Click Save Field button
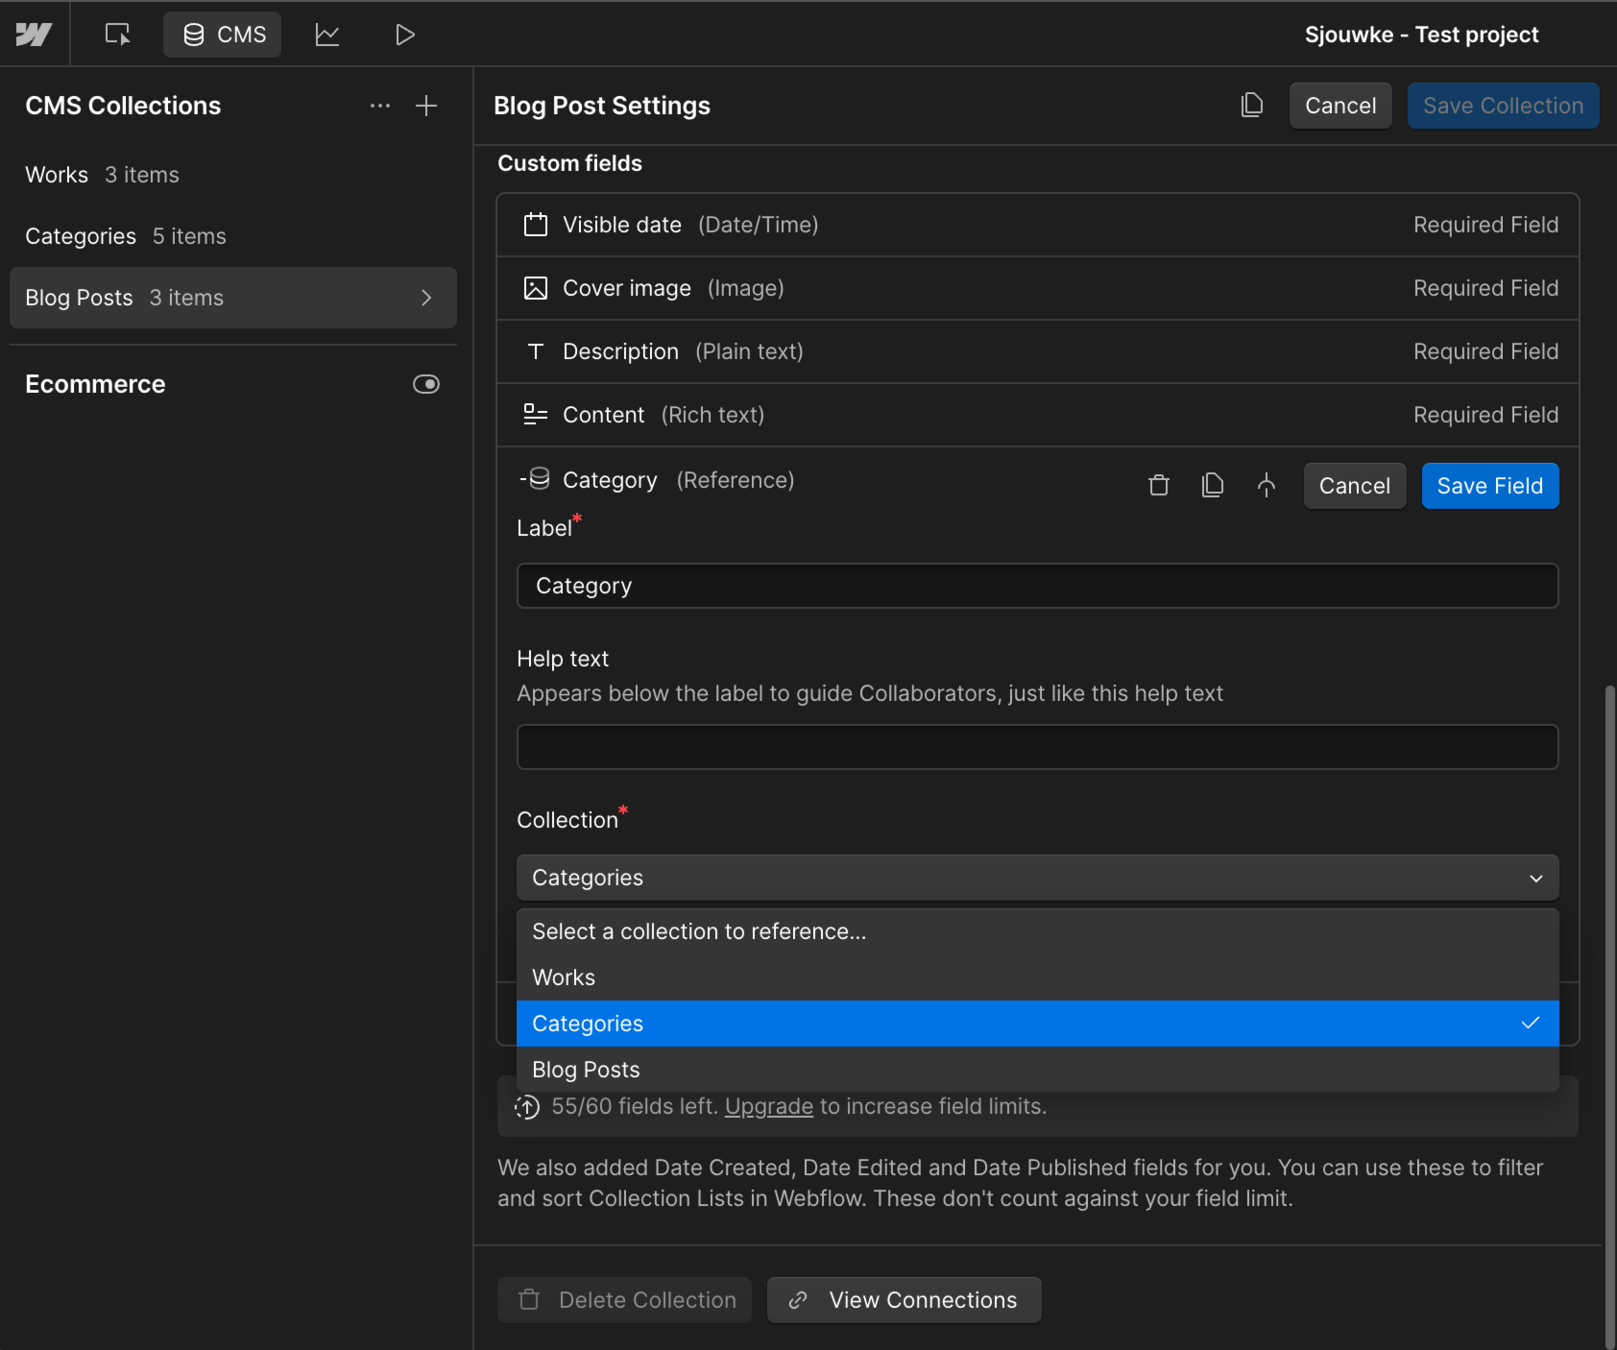The image size is (1617, 1350). point(1490,486)
